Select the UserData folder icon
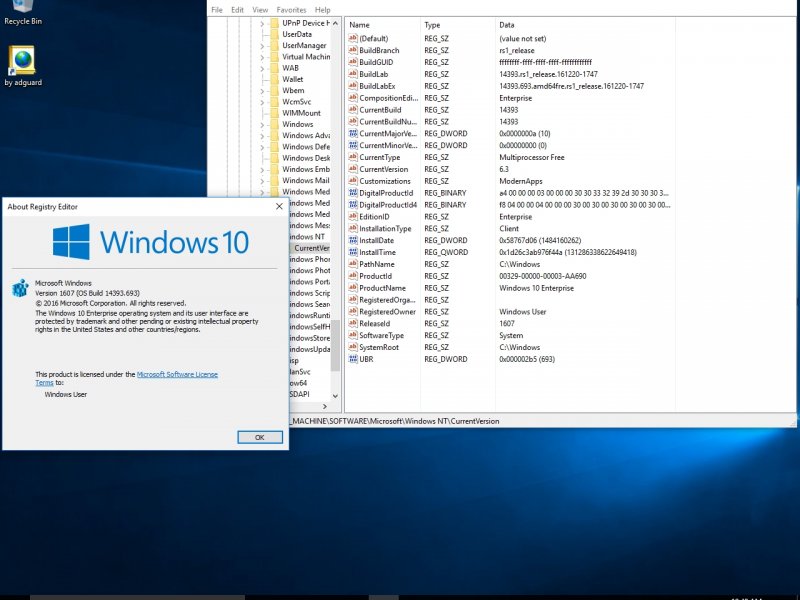This screenshot has height=600, width=800. coord(274,34)
